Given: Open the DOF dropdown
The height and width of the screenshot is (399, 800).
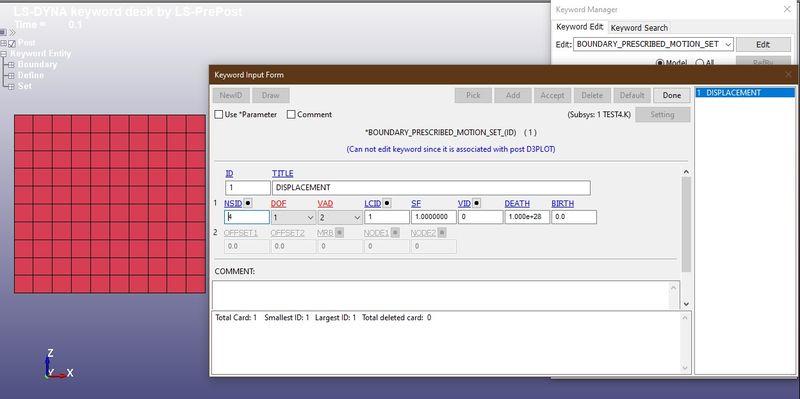Looking at the screenshot, I should [293, 217].
